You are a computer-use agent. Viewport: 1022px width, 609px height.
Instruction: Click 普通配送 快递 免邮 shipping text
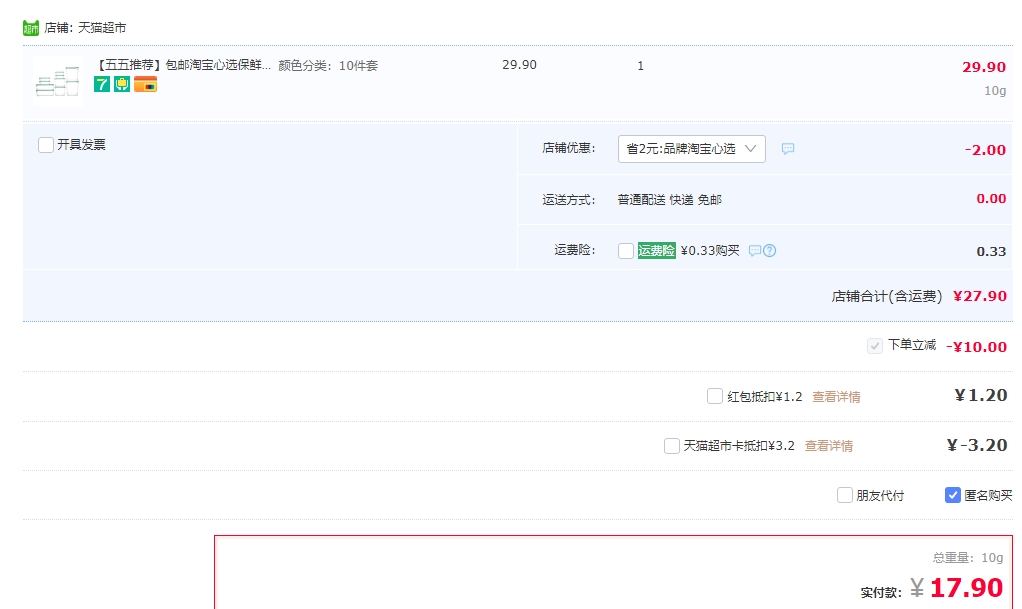(x=669, y=200)
